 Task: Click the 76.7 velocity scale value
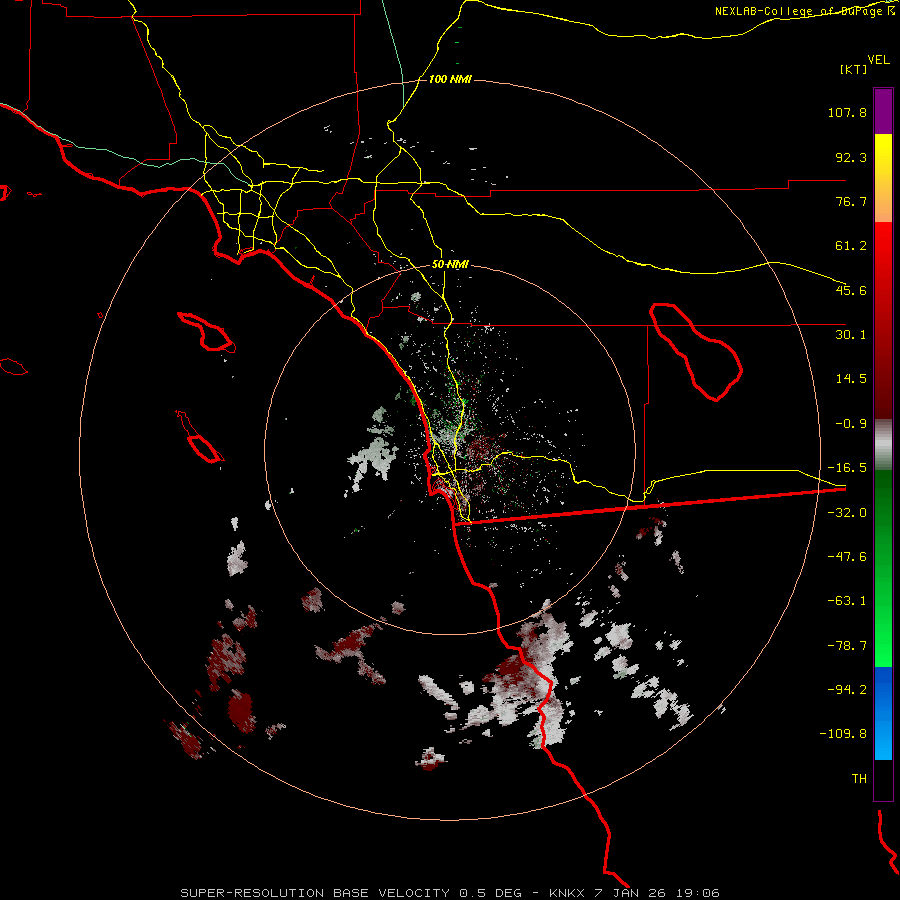pyautogui.click(x=851, y=201)
